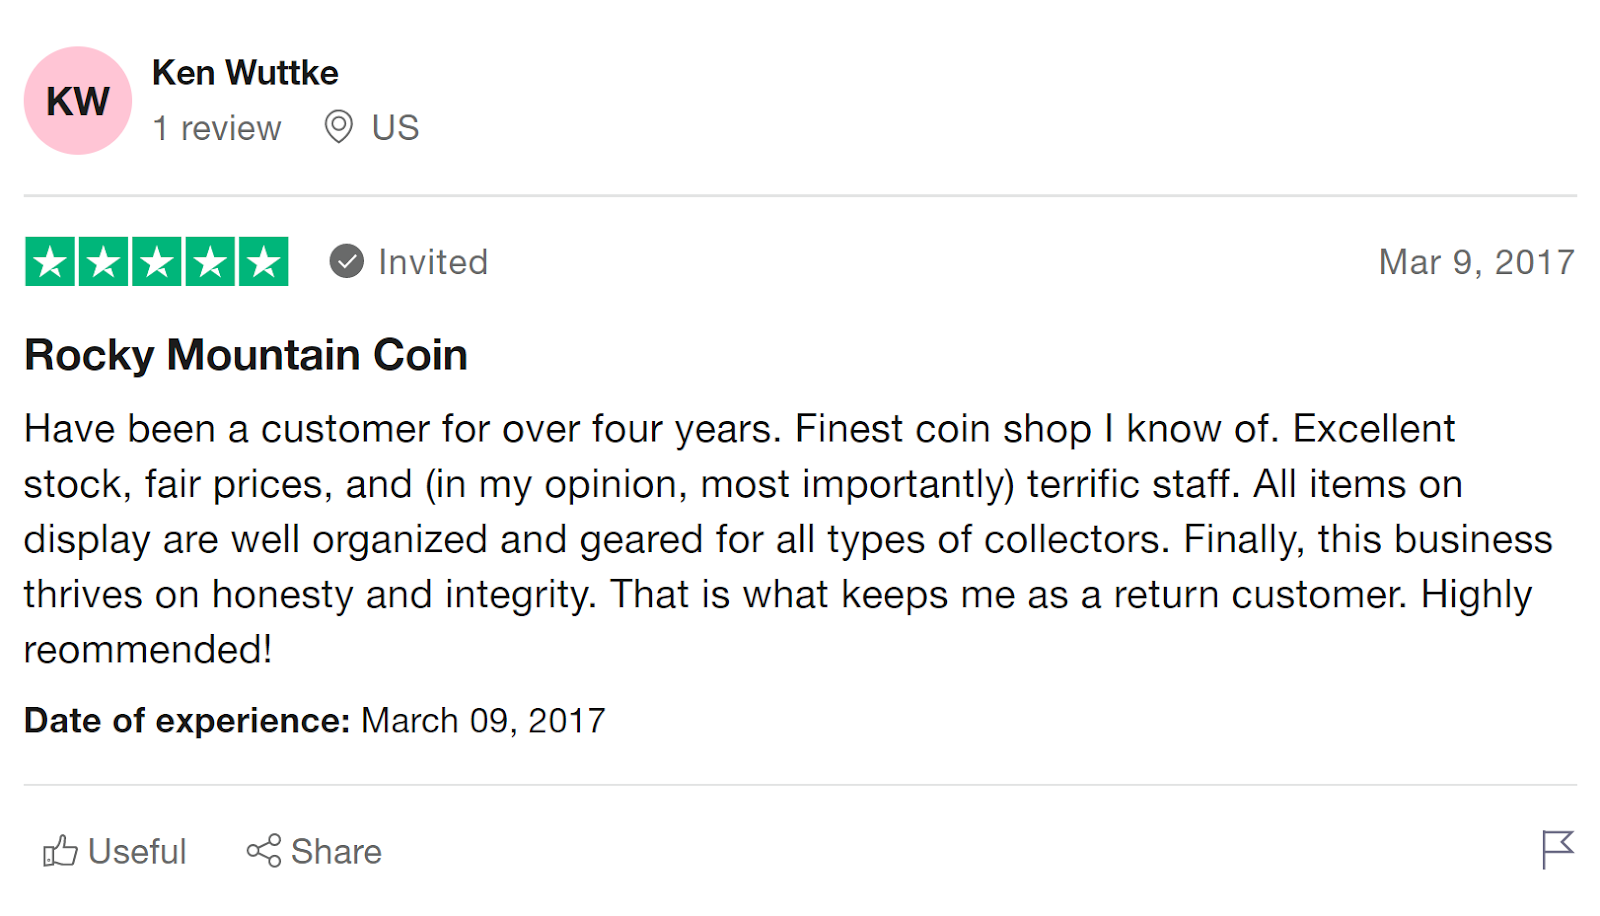Click the fourth green rating star
The image size is (1600, 916).
pos(210,262)
